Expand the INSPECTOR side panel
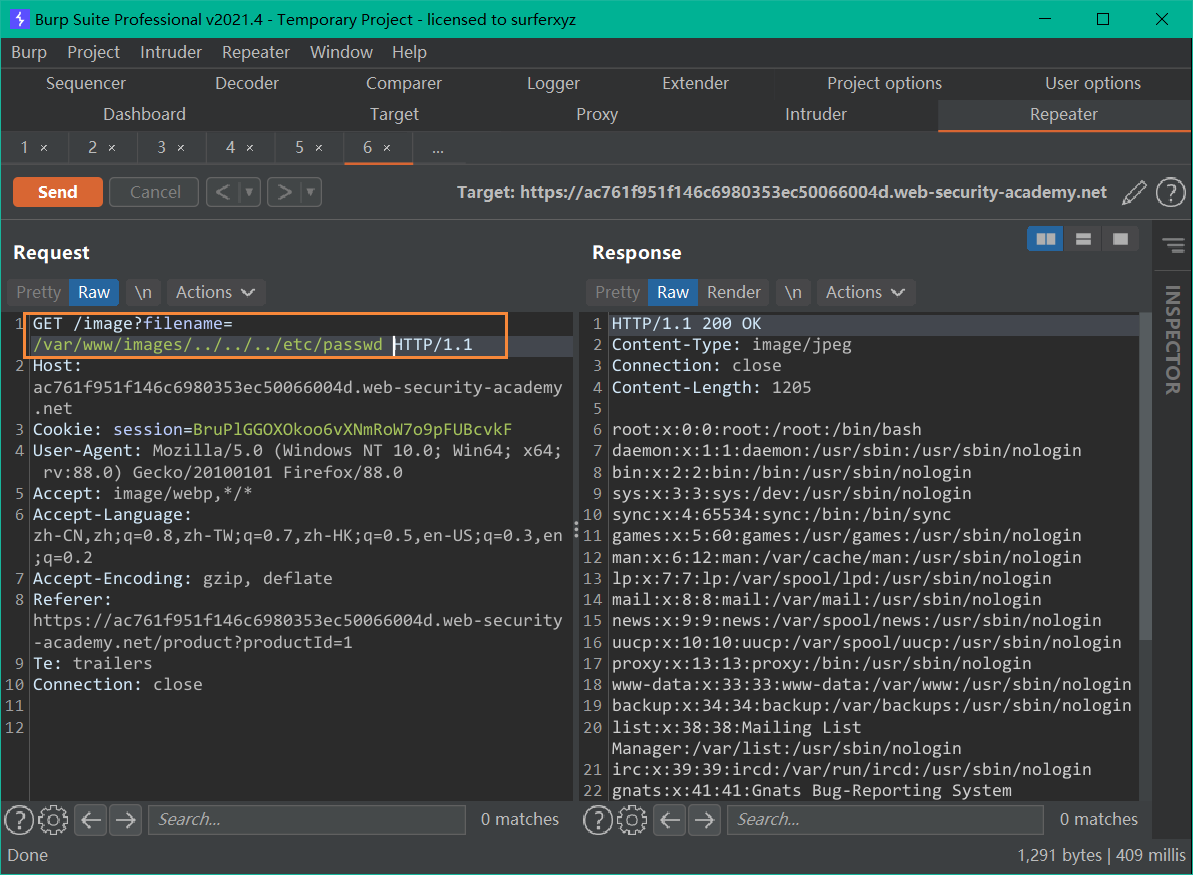This screenshot has width=1193, height=875. click(1172, 339)
